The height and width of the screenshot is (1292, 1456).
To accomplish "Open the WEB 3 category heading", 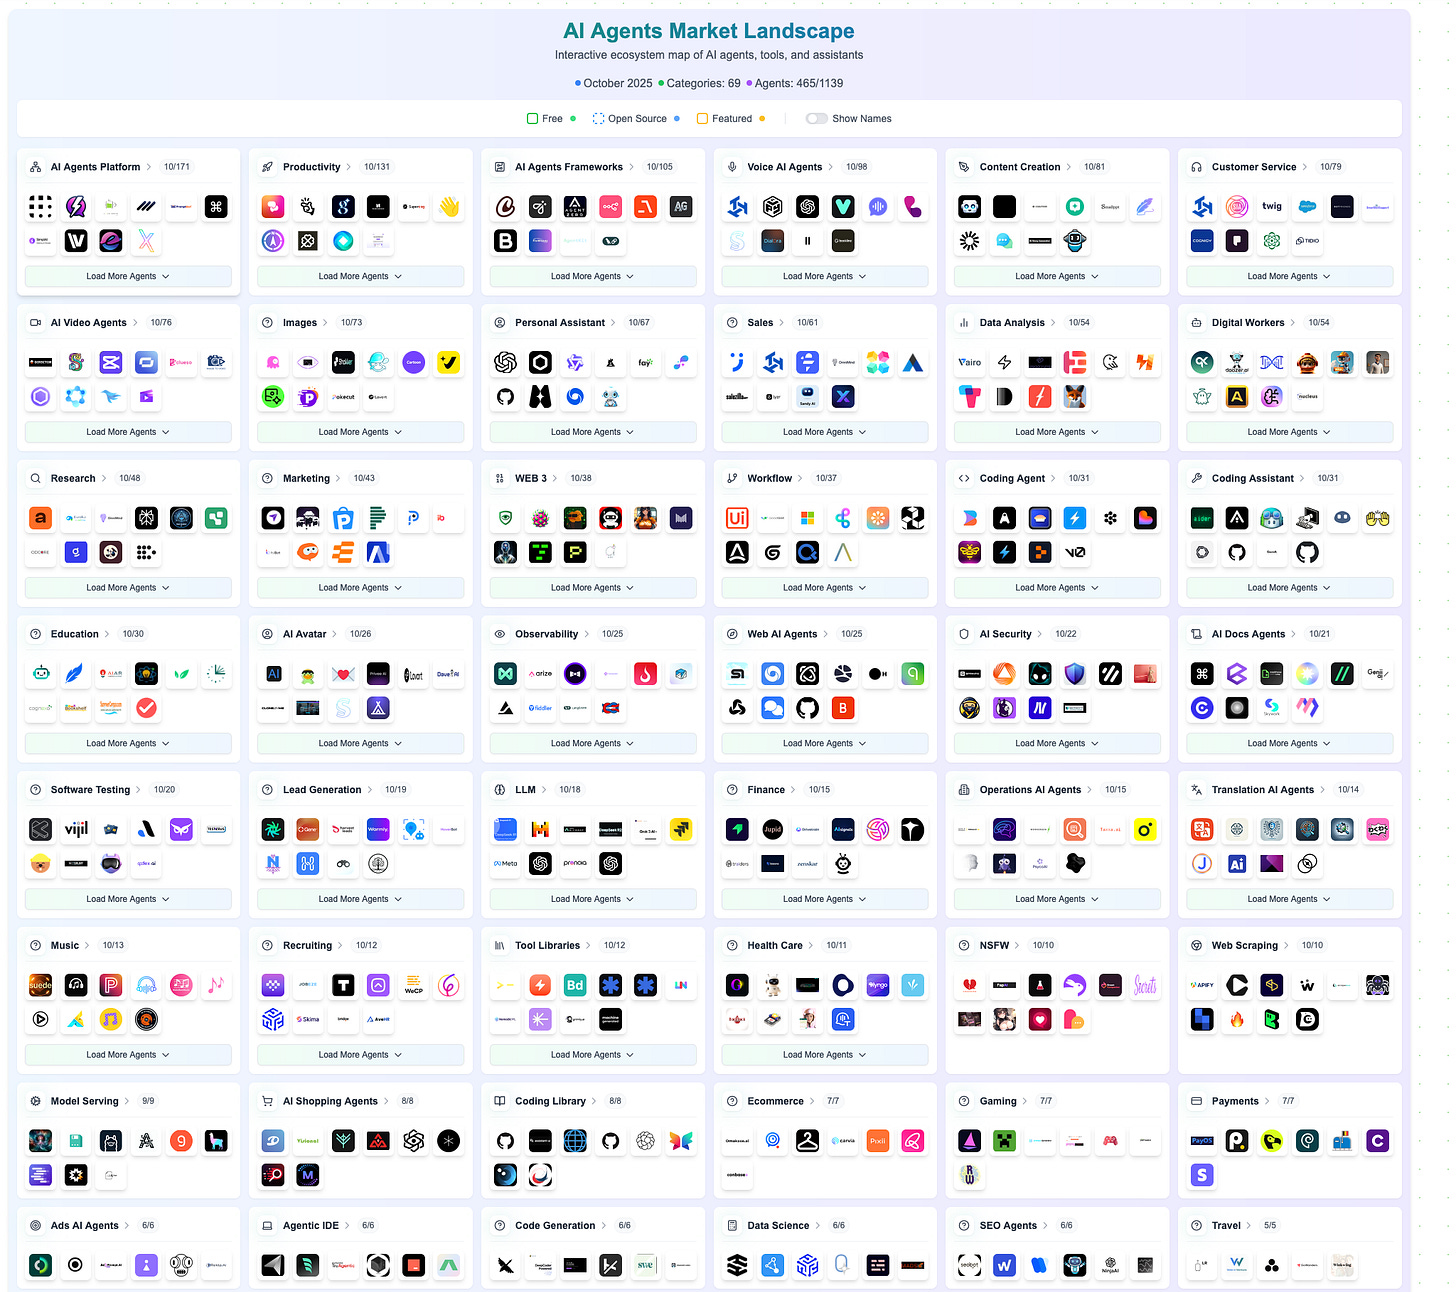I will (x=531, y=478).
